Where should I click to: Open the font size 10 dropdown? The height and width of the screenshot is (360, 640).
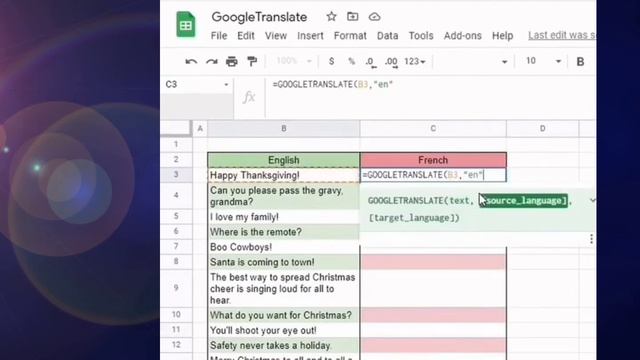coord(543,61)
